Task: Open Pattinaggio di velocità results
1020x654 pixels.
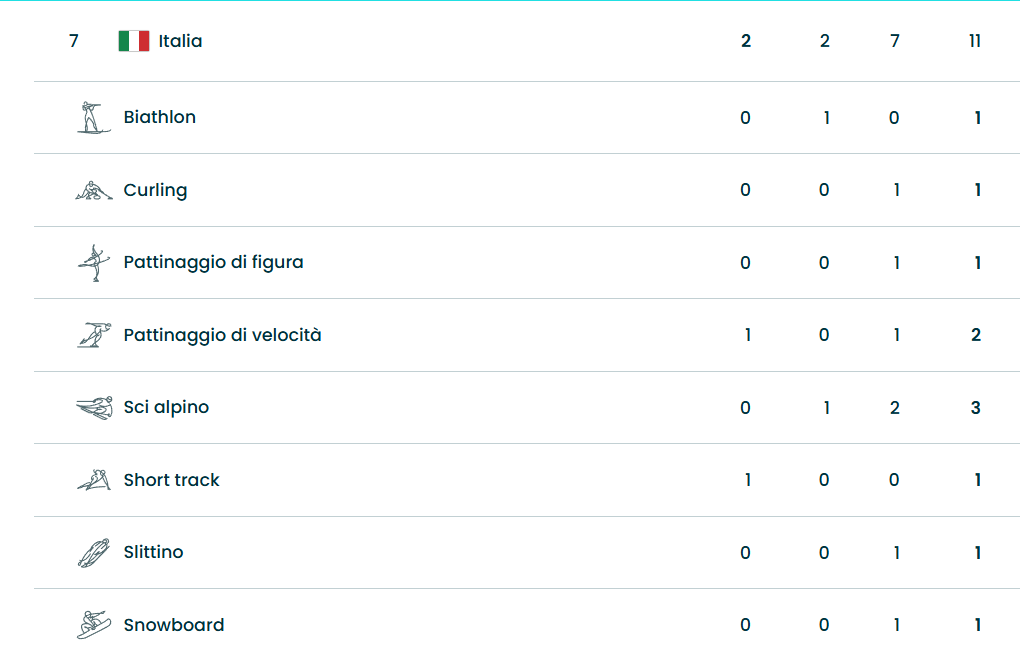Action: click(x=222, y=335)
